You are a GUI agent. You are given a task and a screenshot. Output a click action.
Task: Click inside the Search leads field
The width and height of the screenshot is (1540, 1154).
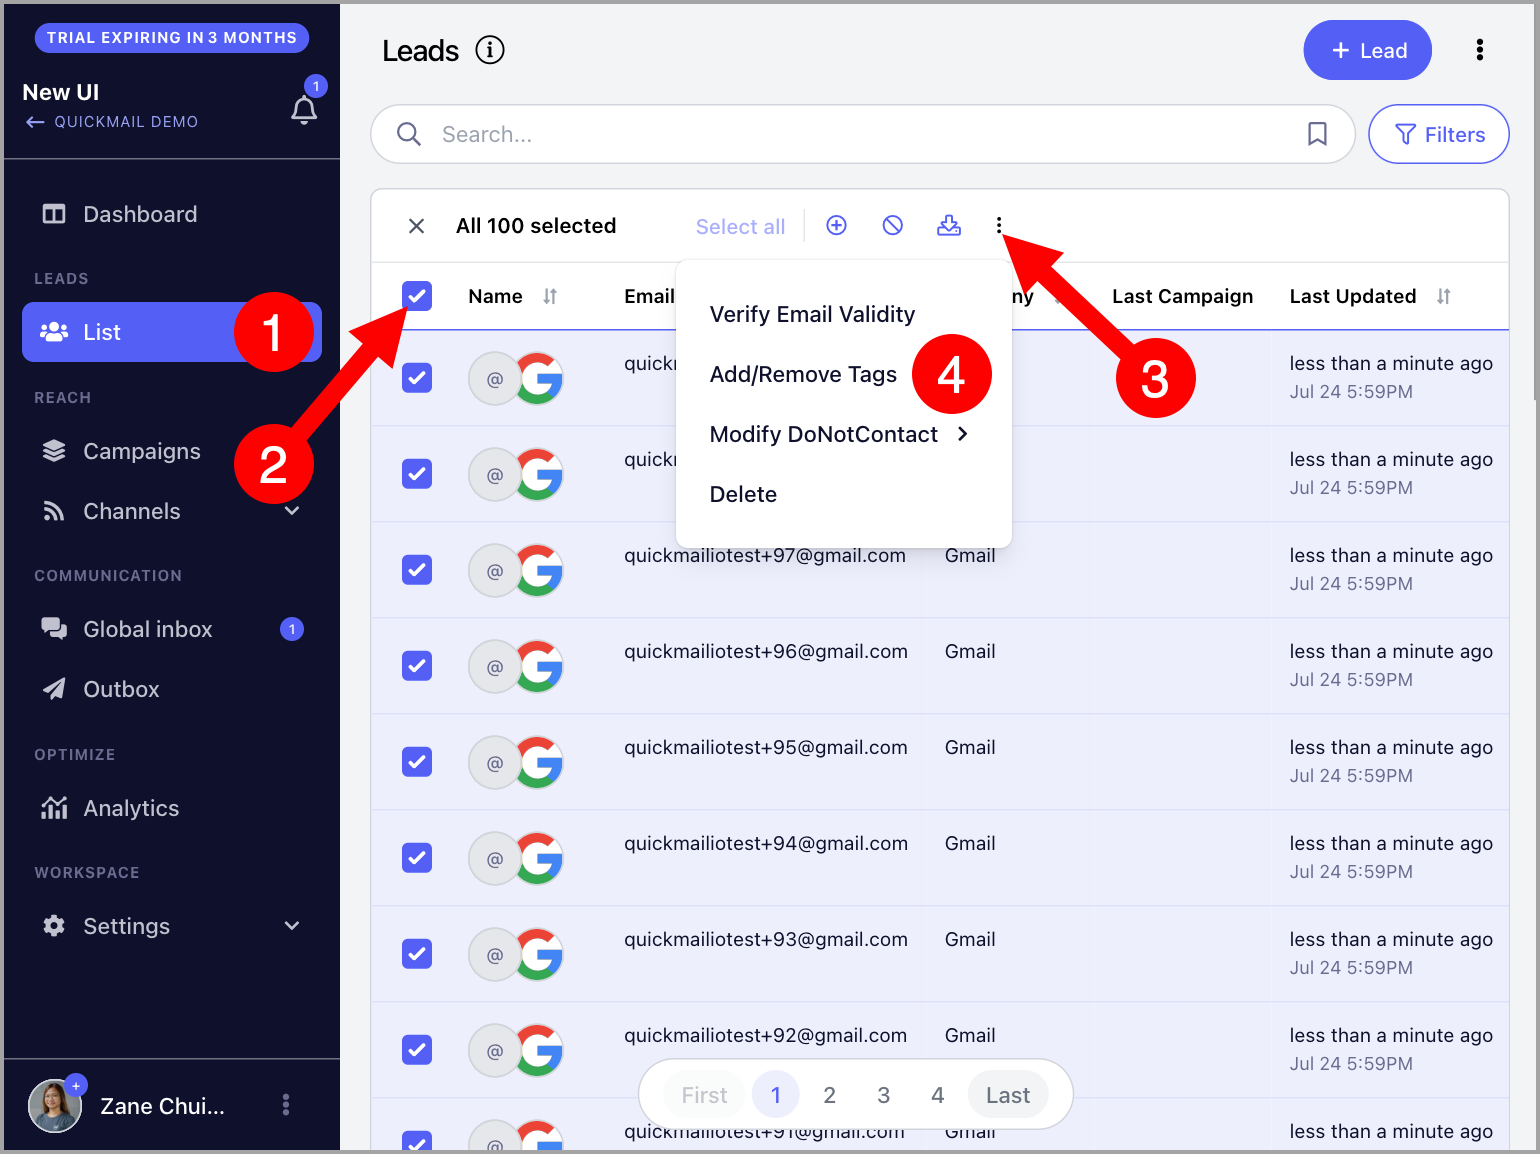coord(863,134)
